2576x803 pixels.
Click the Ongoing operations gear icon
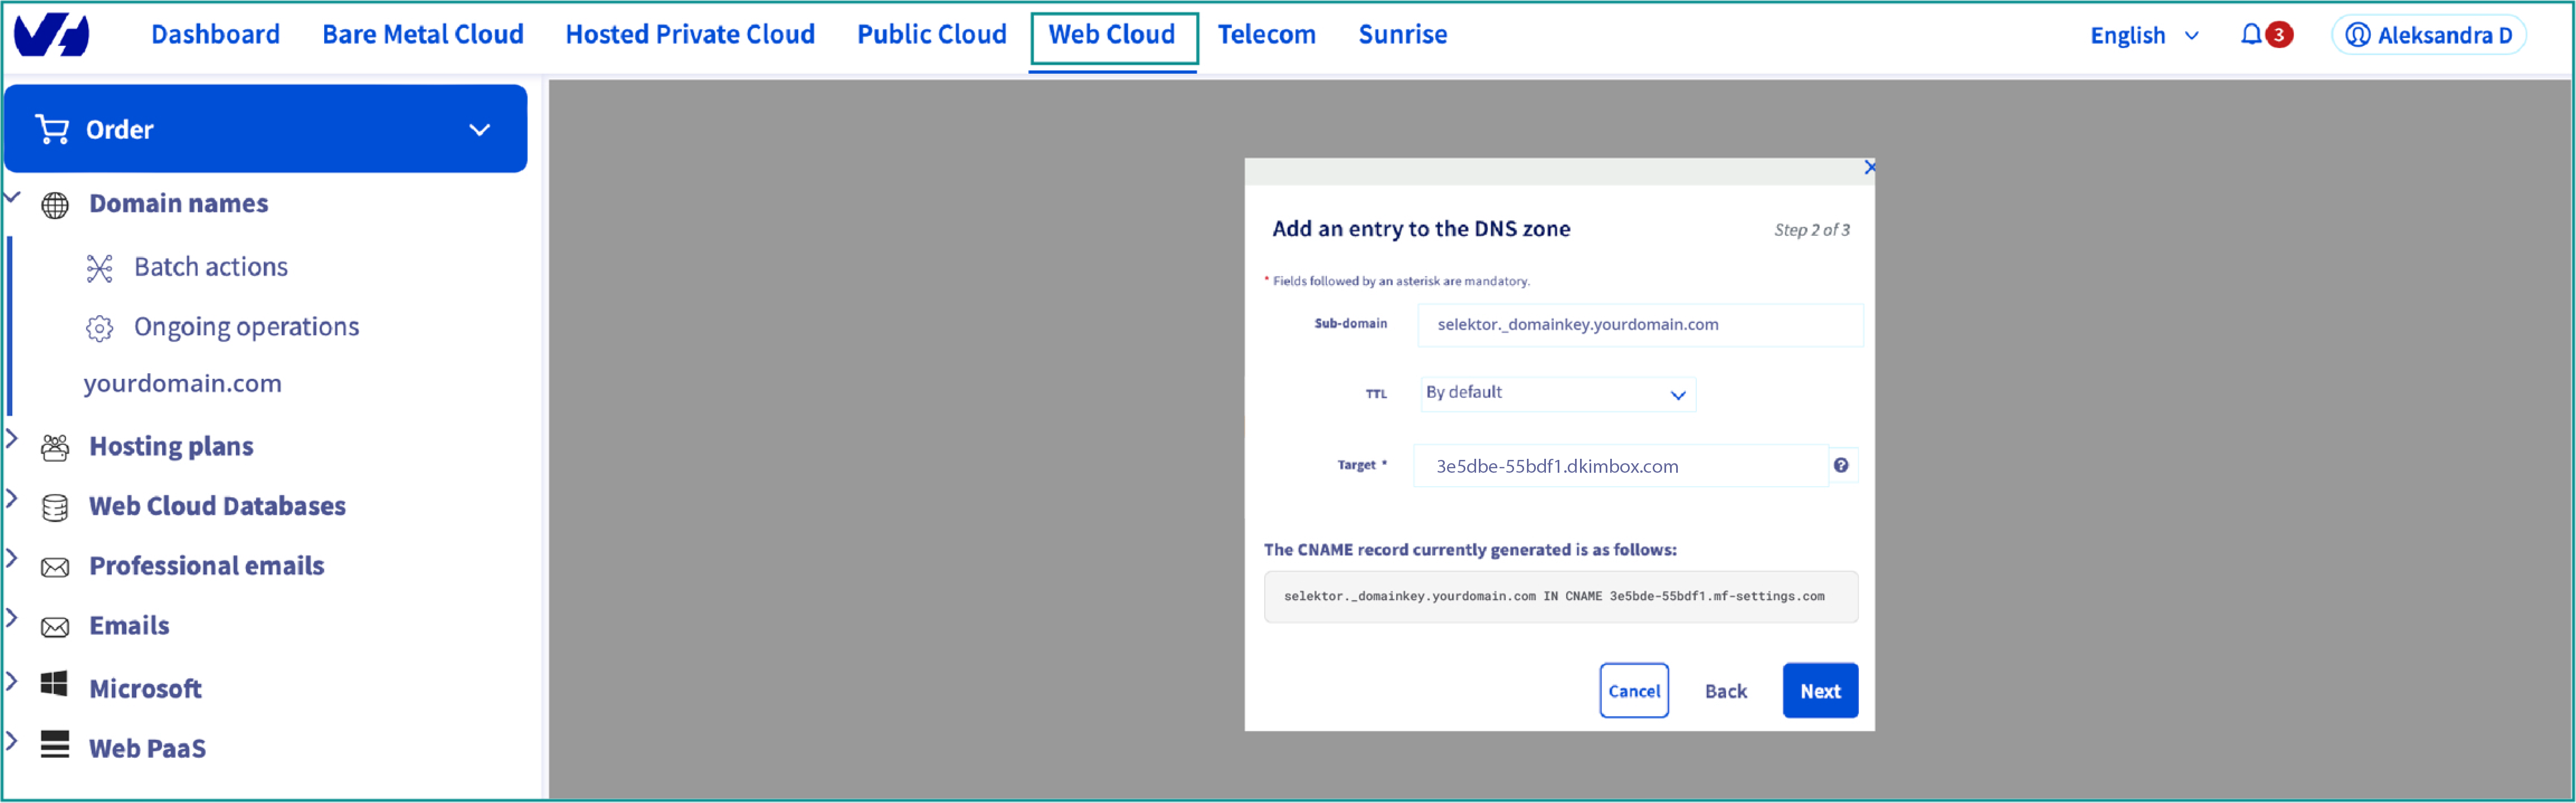point(99,328)
